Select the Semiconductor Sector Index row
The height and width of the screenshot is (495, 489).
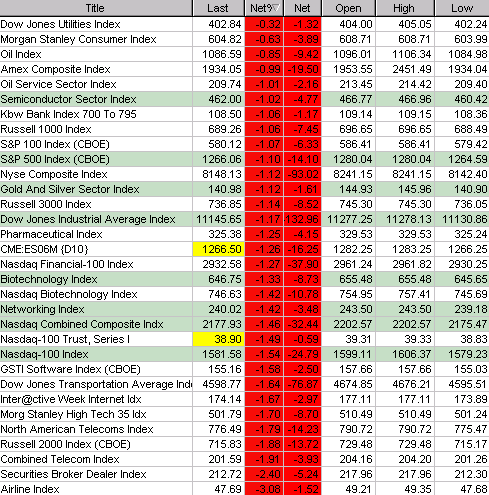pos(244,99)
